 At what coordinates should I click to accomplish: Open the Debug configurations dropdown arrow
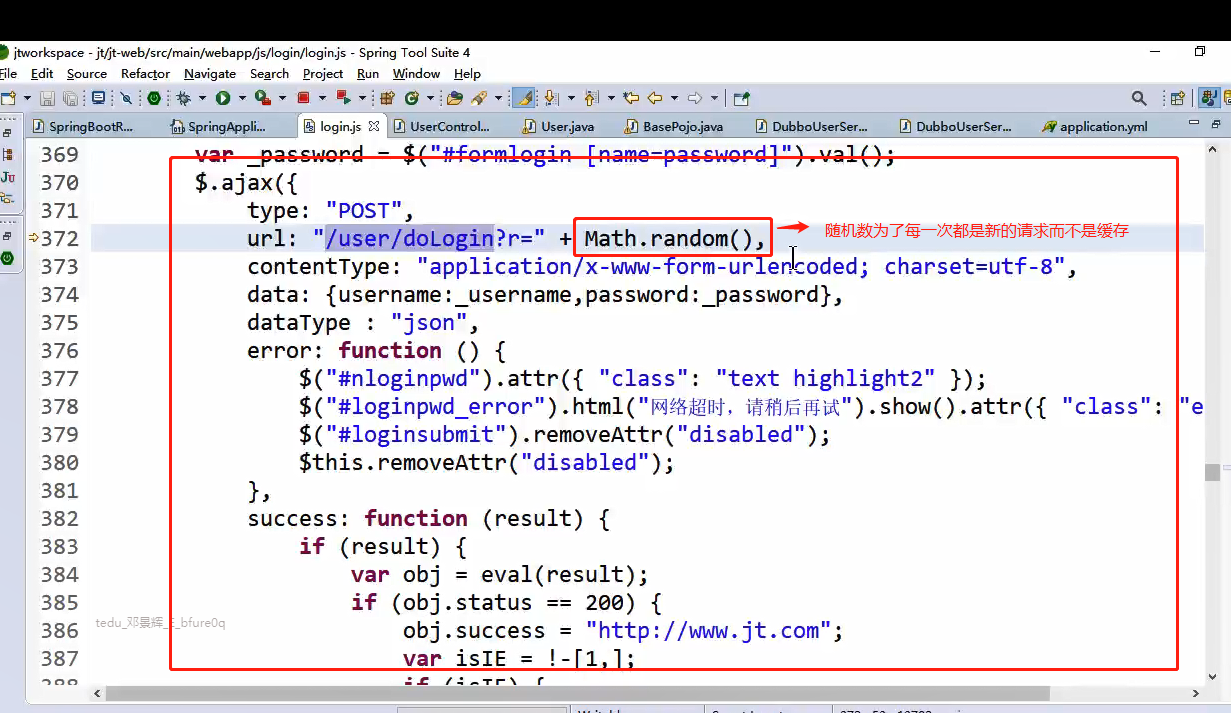tap(202, 98)
